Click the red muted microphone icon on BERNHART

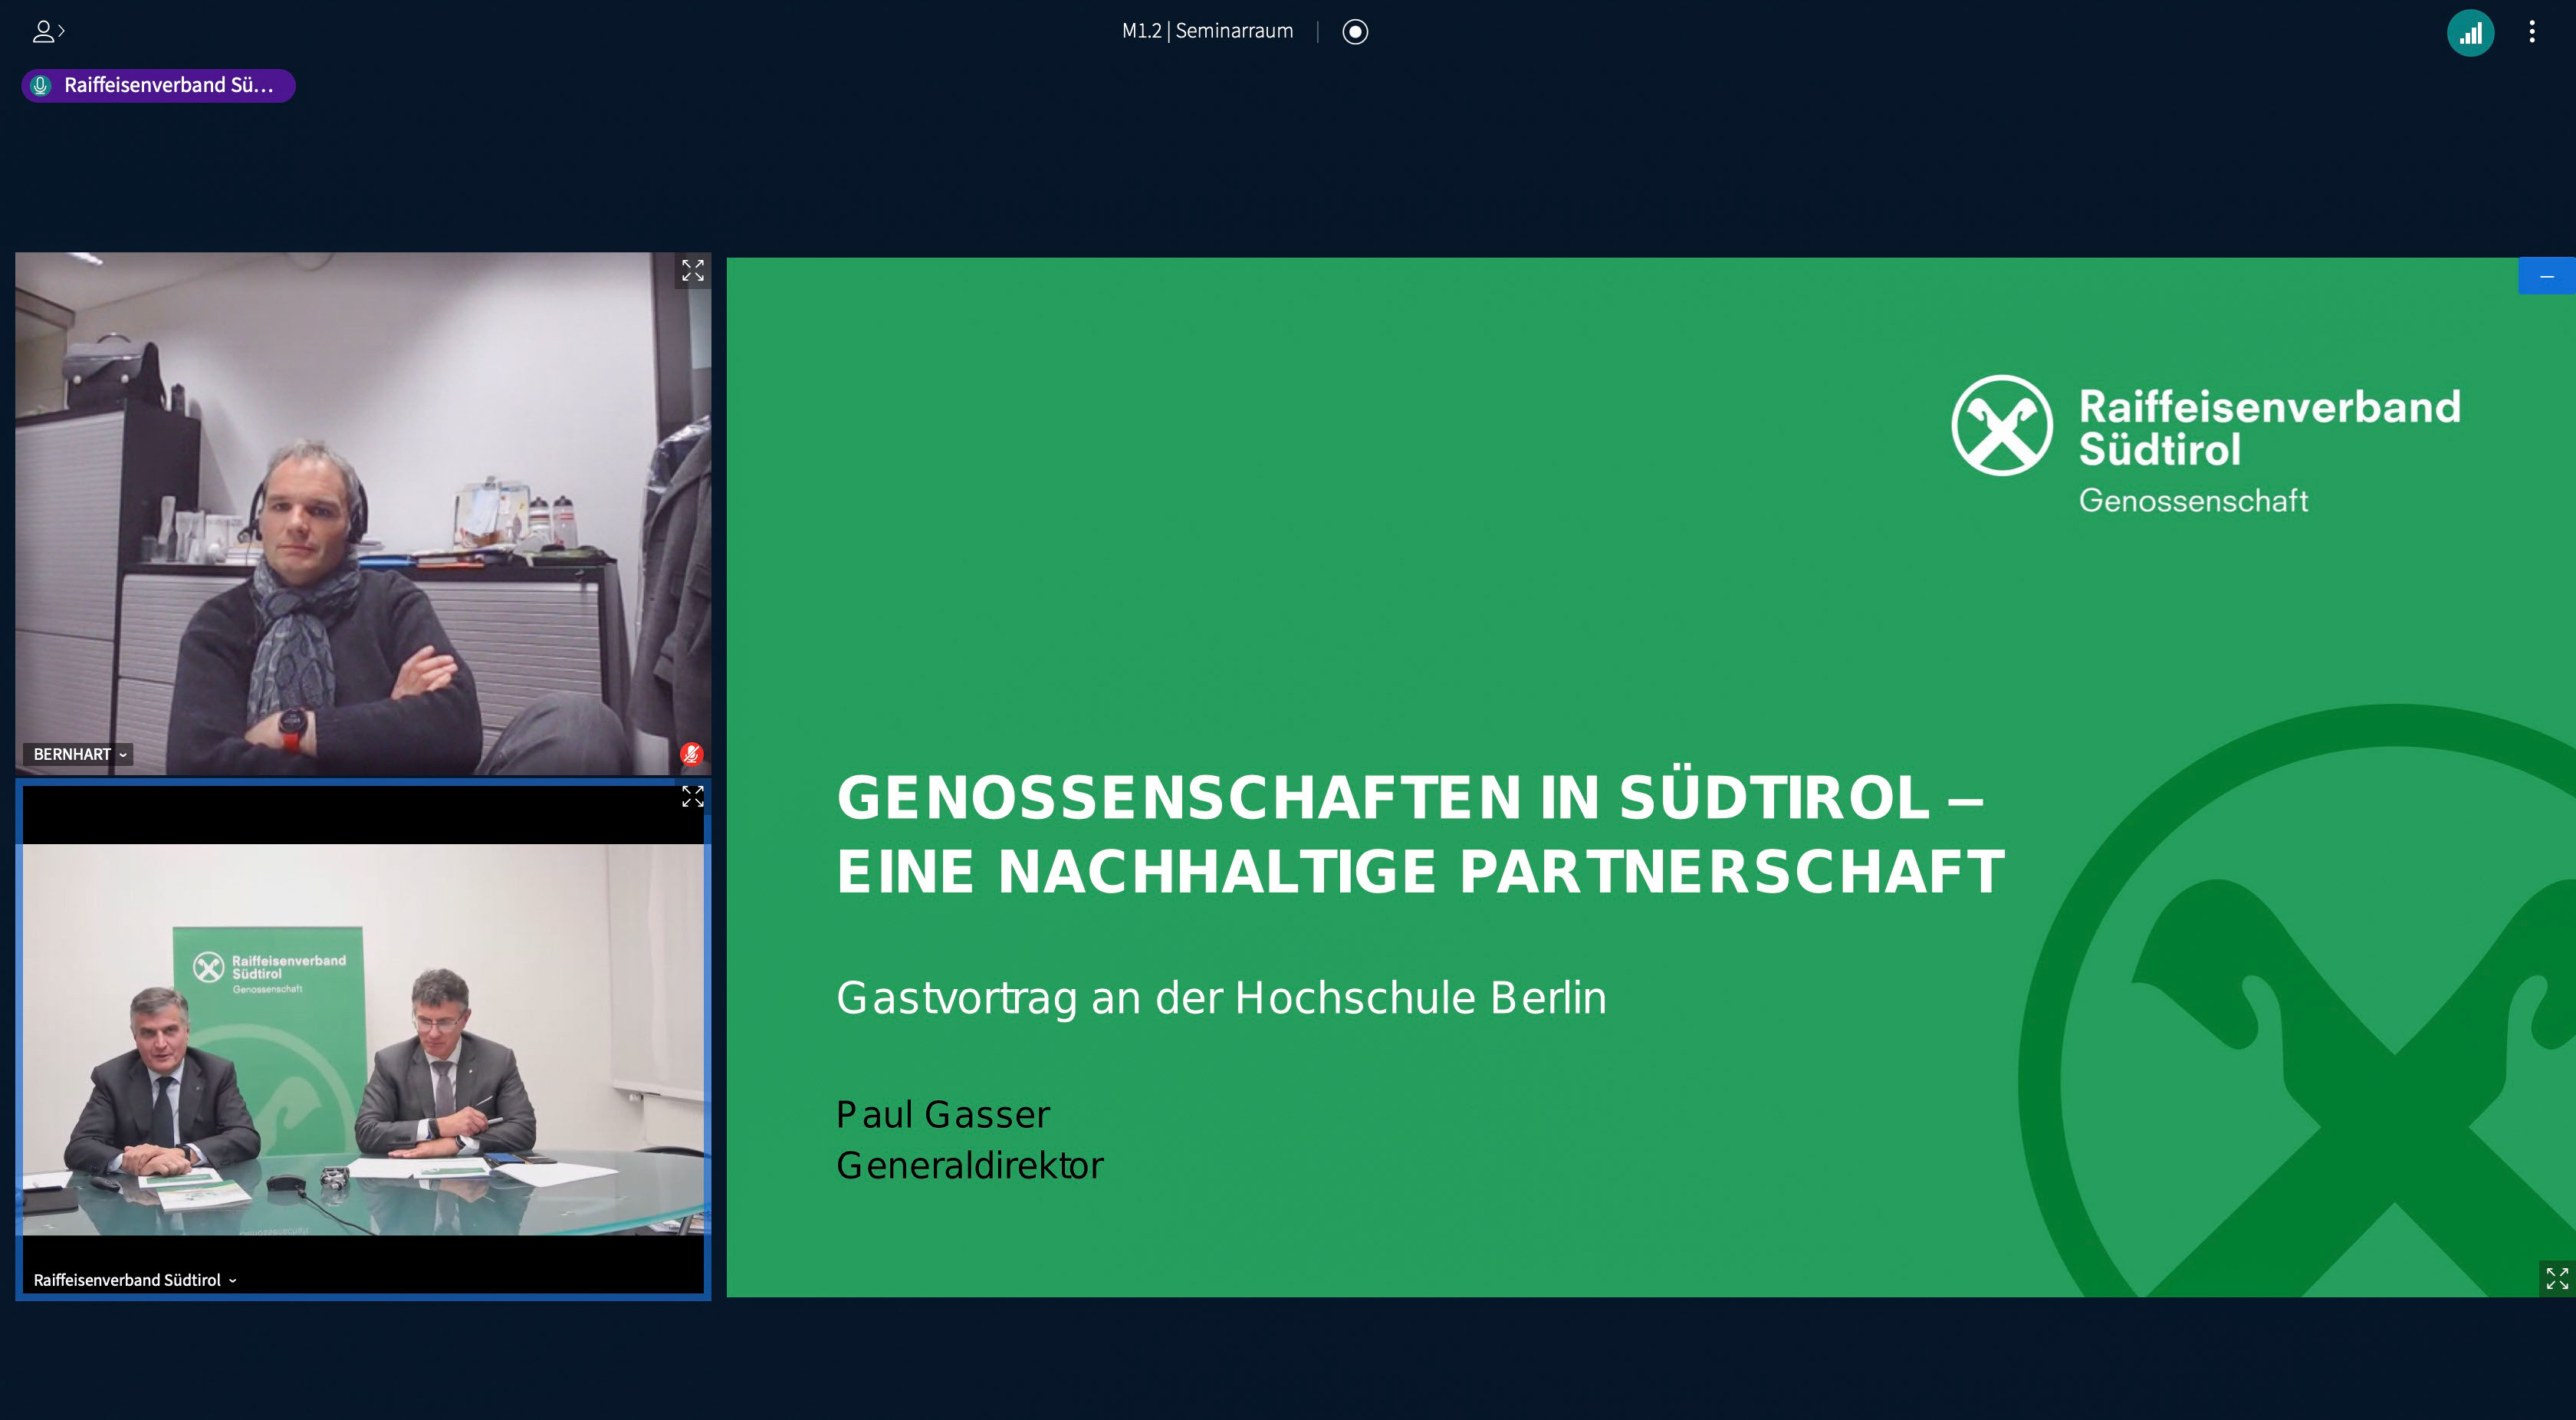691,754
